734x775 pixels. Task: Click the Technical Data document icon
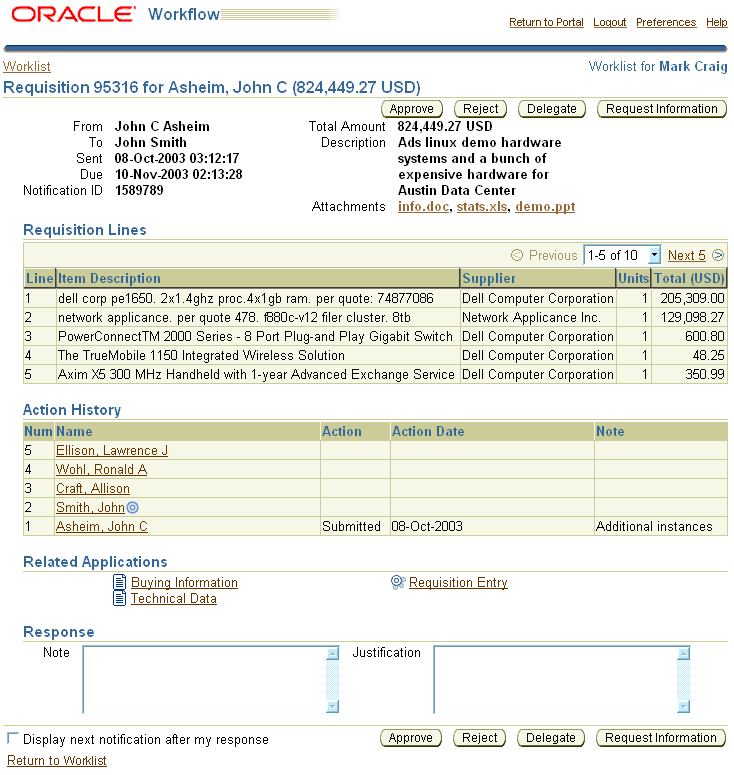click(x=119, y=598)
